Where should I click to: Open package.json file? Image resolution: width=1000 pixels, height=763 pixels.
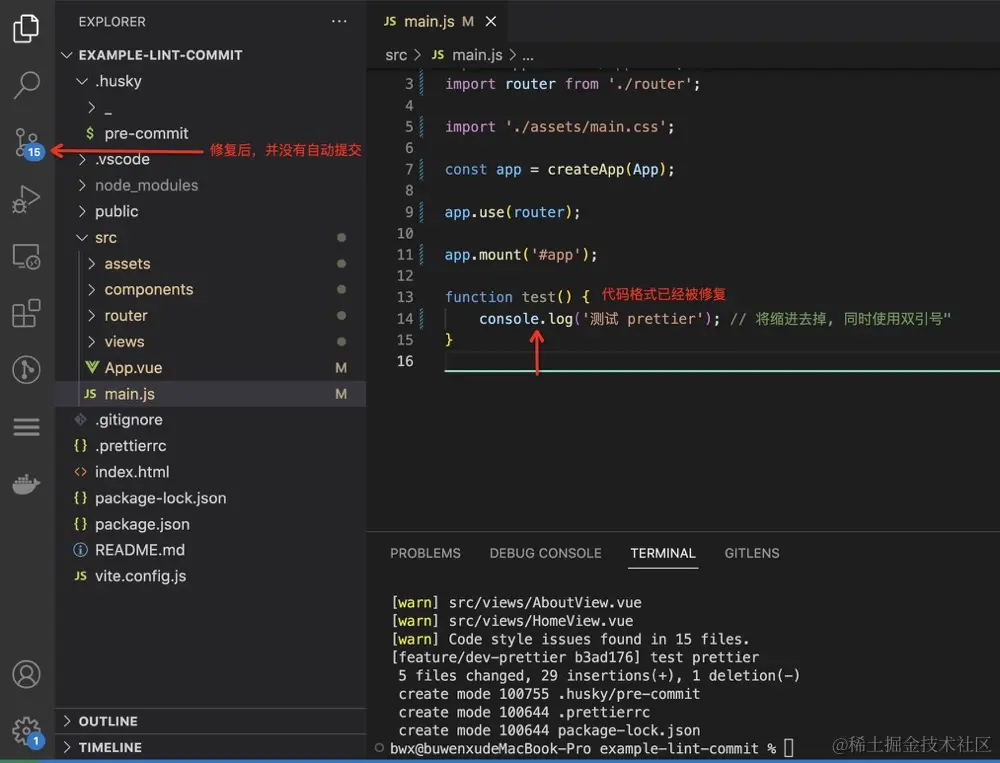(x=210, y=524)
